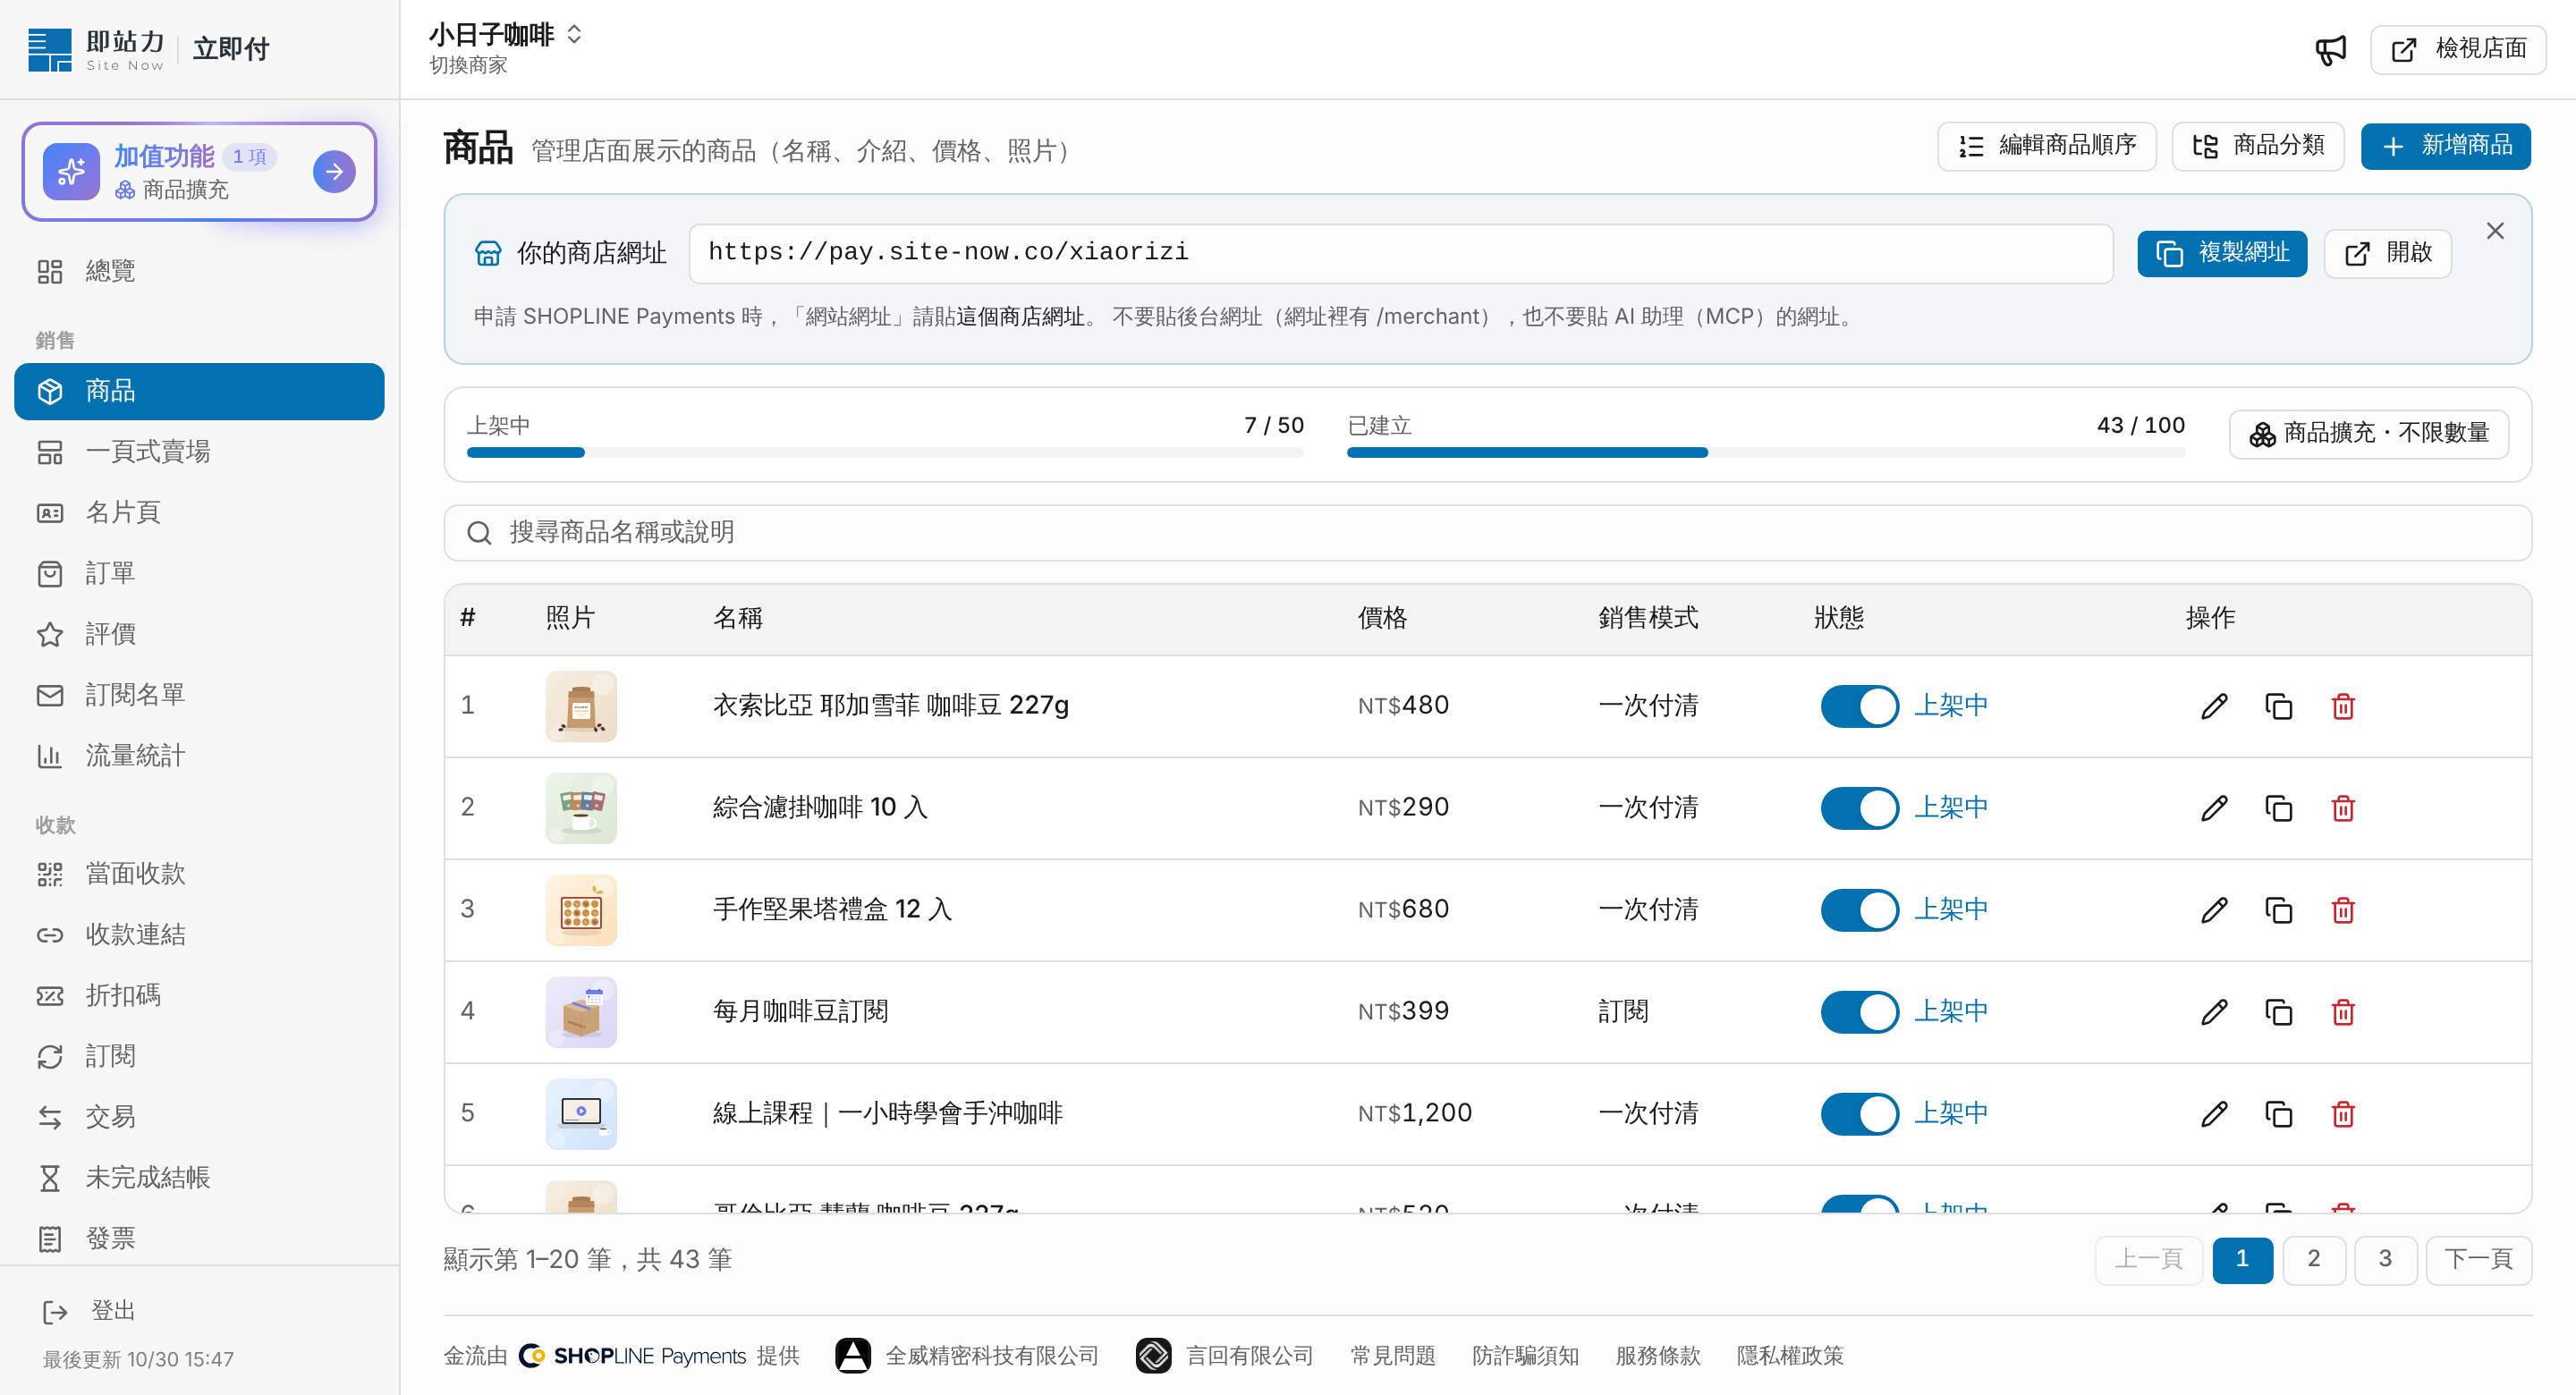Duplicate the 線上課程 product row

coord(2278,1114)
